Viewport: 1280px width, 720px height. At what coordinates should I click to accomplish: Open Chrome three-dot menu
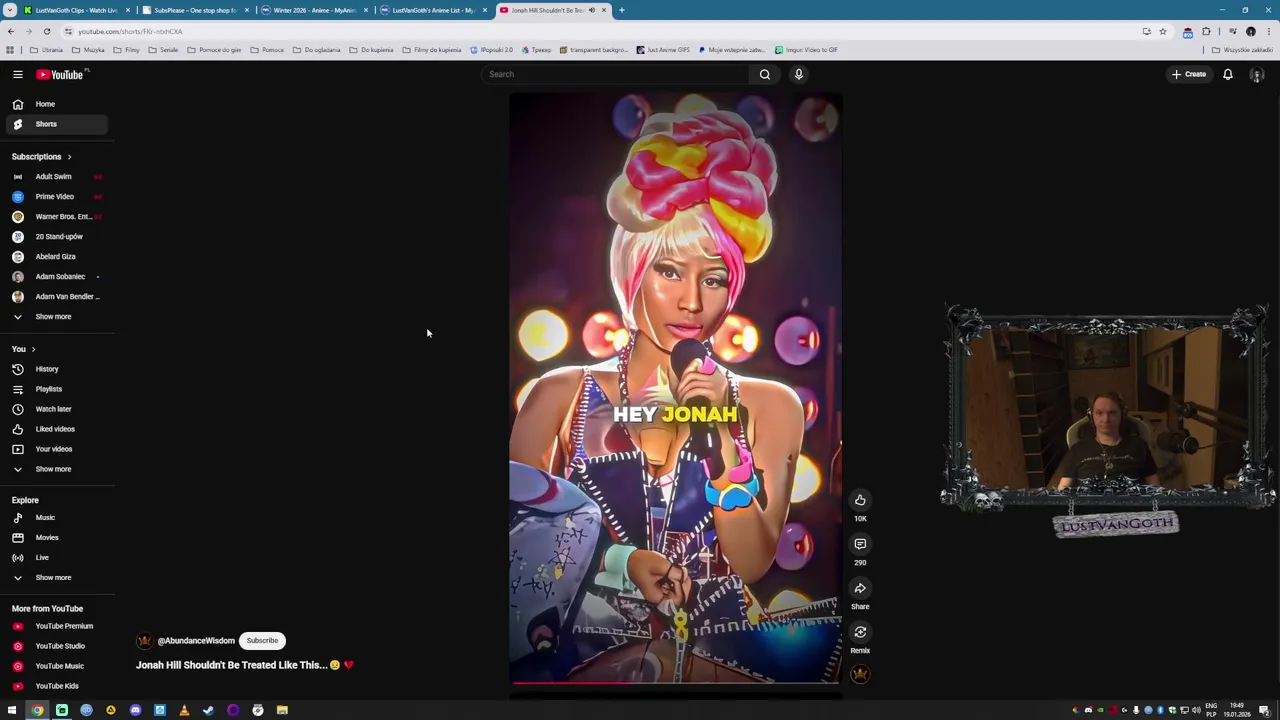click(1267, 31)
